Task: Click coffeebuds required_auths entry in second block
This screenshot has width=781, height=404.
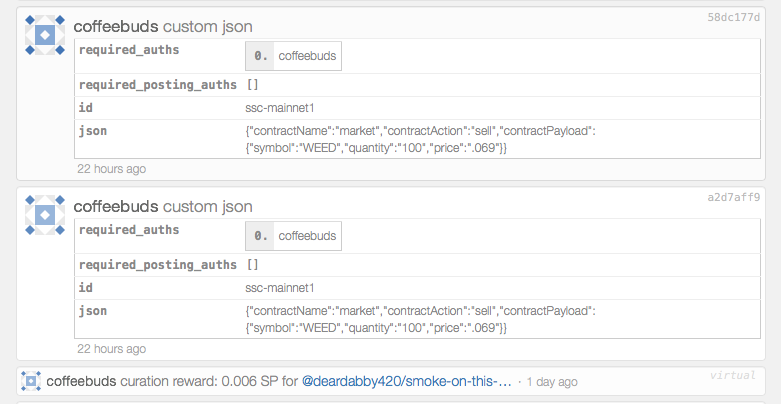Action: [x=307, y=236]
